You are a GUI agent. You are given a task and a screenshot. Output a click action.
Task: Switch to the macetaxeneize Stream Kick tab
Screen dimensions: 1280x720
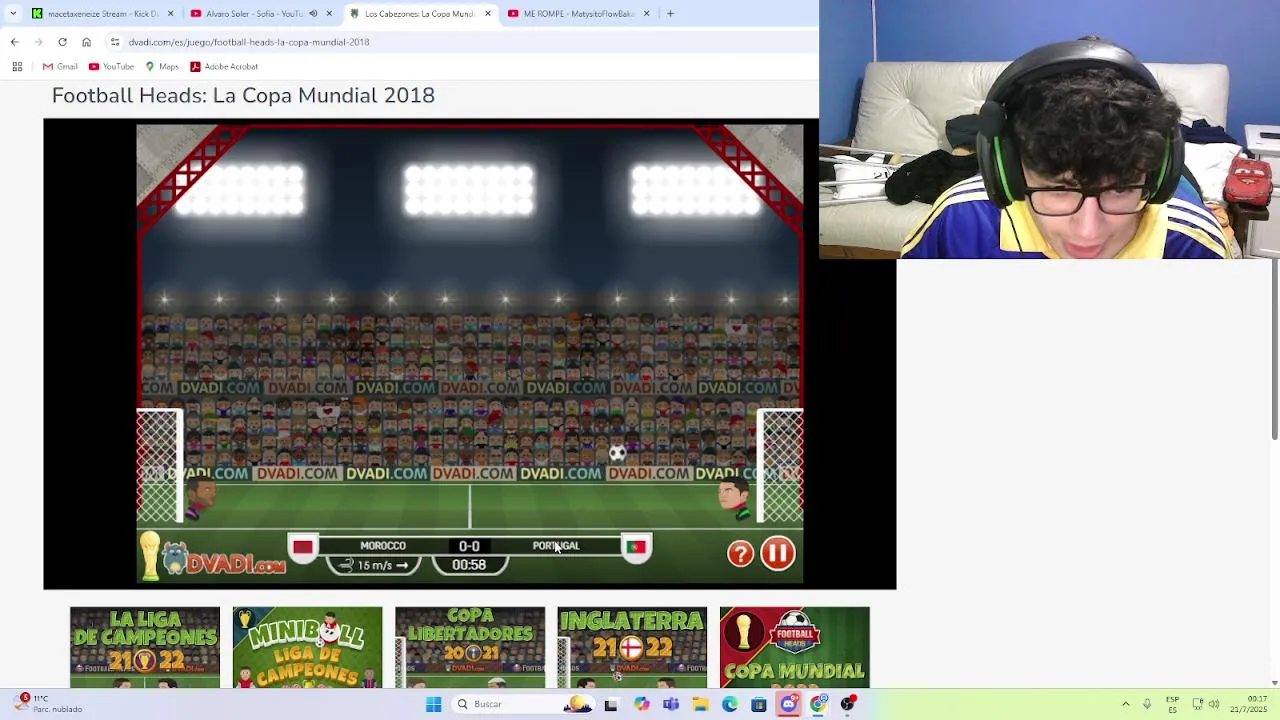pos(104,14)
